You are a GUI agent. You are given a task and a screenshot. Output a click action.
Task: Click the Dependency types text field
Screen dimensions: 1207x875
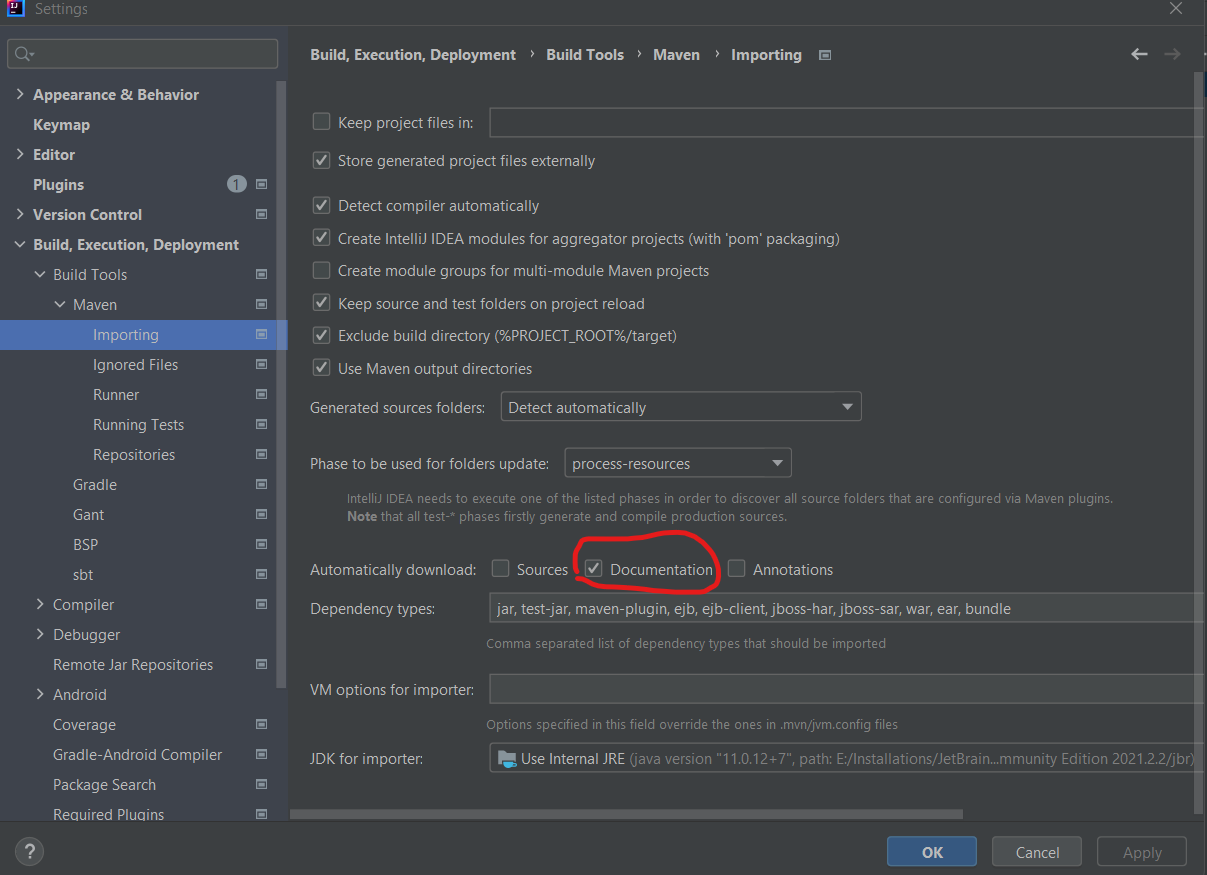click(846, 608)
